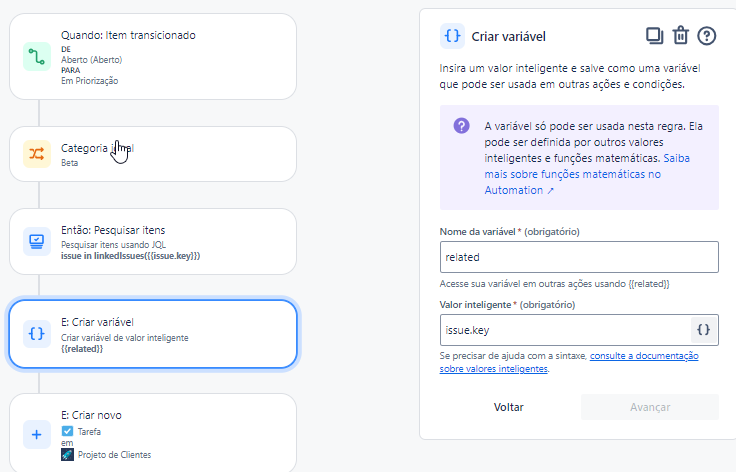
Task: Open the Quando: Item transicionado step
Action: tap(153, 56)
